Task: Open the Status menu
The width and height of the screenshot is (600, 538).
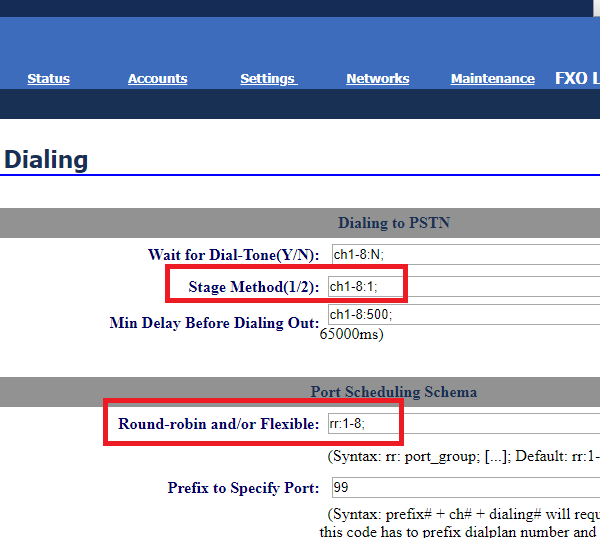Action: [48, 79]
